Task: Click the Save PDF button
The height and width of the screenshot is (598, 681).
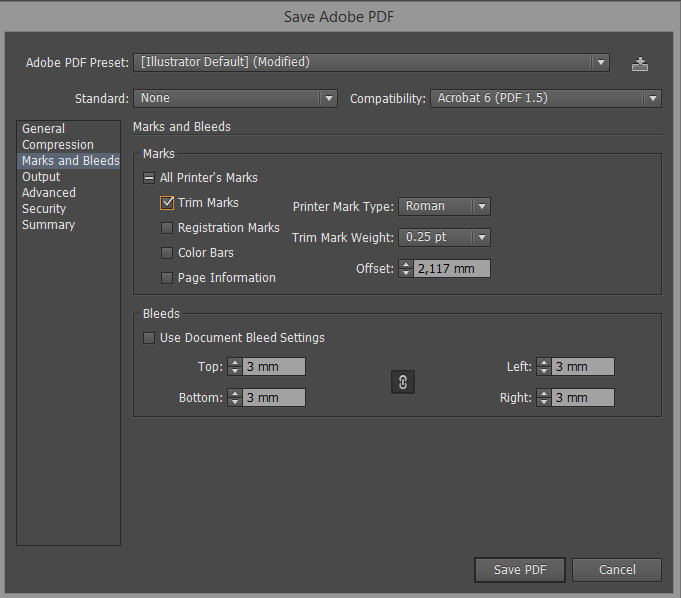Action: pos(520,570)
